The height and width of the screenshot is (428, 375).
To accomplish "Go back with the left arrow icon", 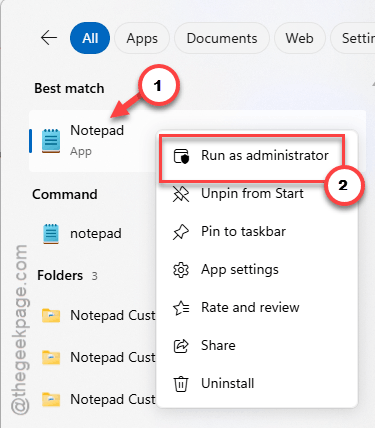I will click(x=49, y=38).
